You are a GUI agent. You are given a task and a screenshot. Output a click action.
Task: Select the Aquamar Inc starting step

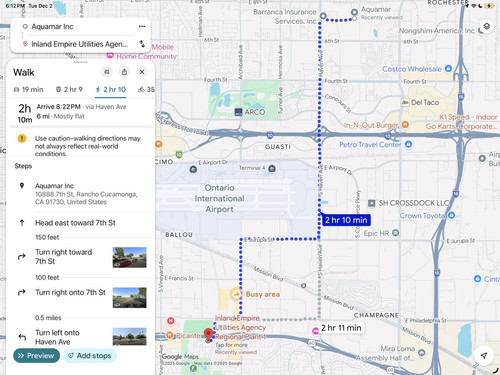(x=80, y=194)
